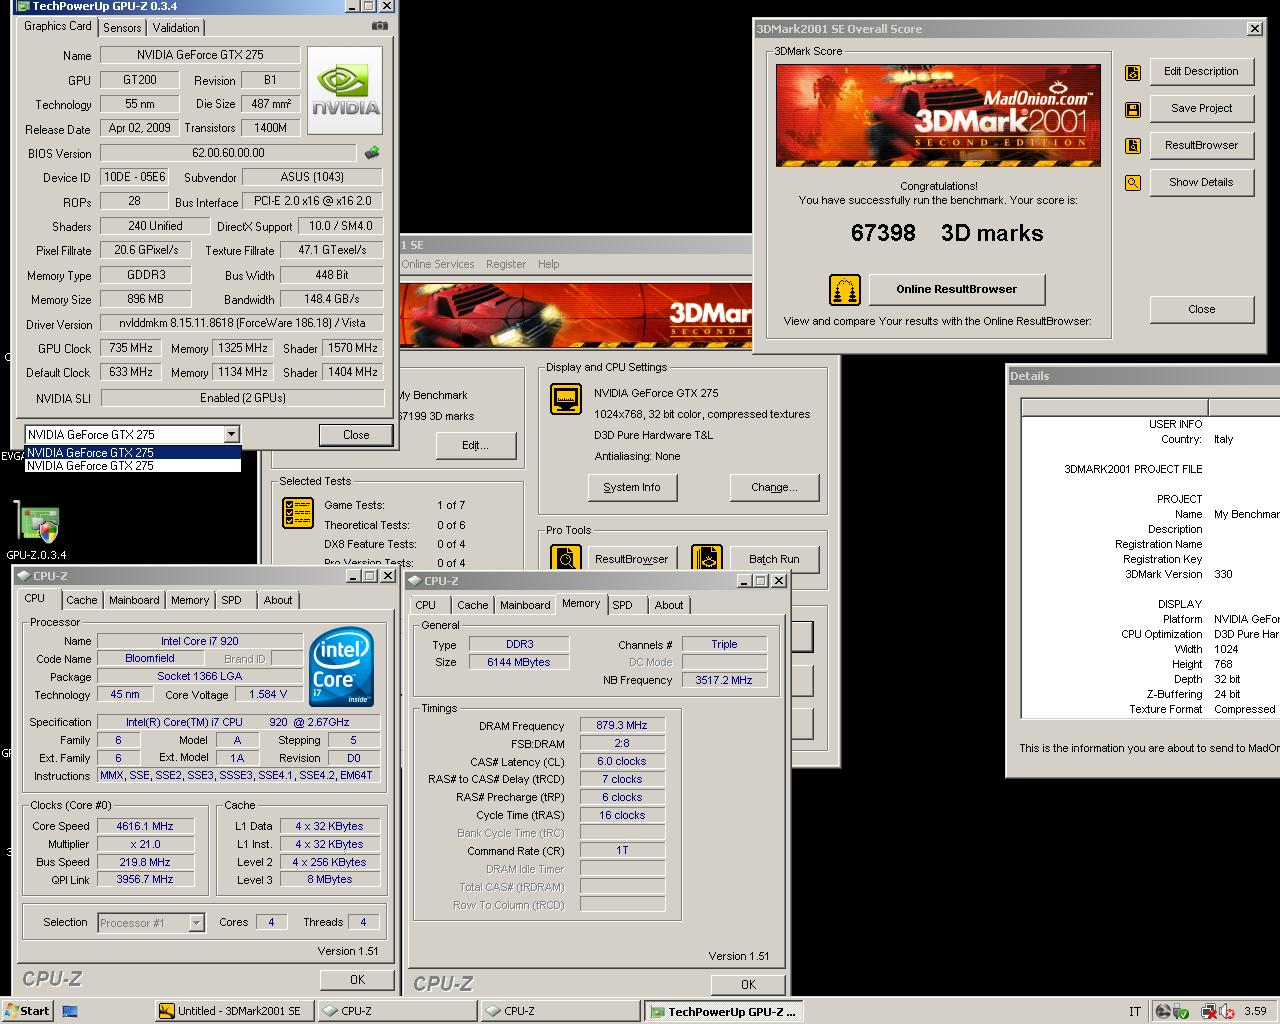Select the highlighted NVIDIA GeForce GTX 275 list entry
The width and height of the screenshot is (1280, 1024).
(133, 452)
